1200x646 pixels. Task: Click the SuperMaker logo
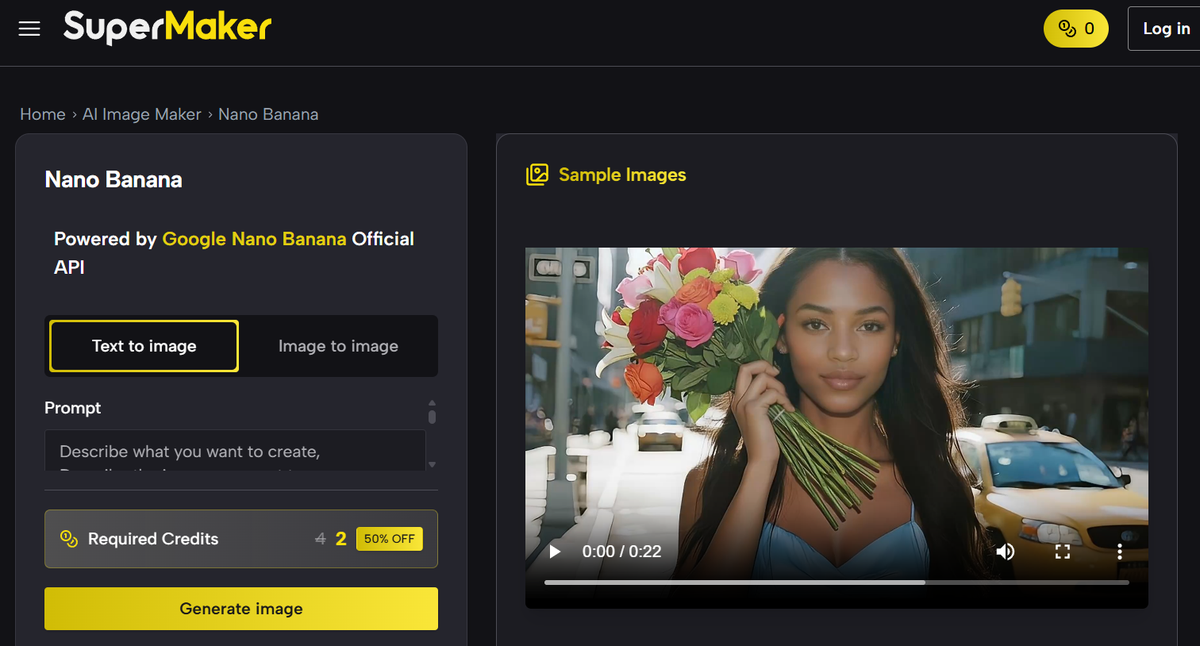tap(167, 28)
